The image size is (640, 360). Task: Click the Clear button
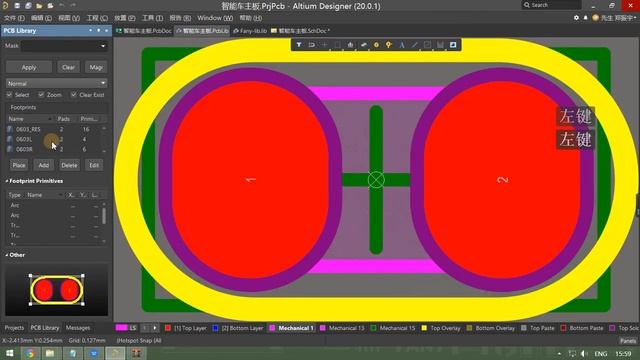tap(69, 67)
